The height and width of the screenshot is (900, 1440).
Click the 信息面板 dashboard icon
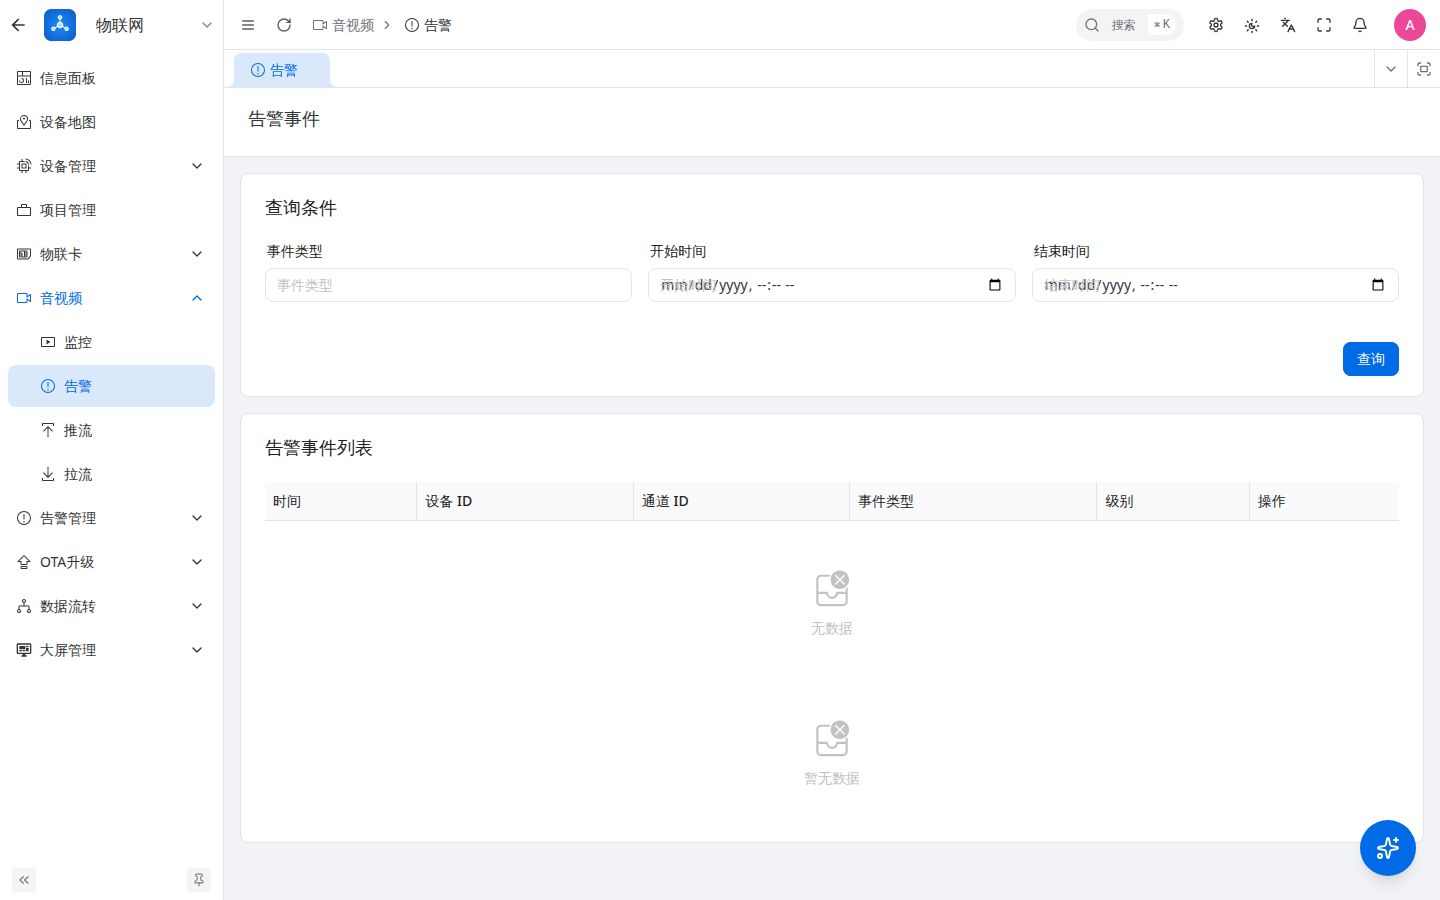[24, 78]
